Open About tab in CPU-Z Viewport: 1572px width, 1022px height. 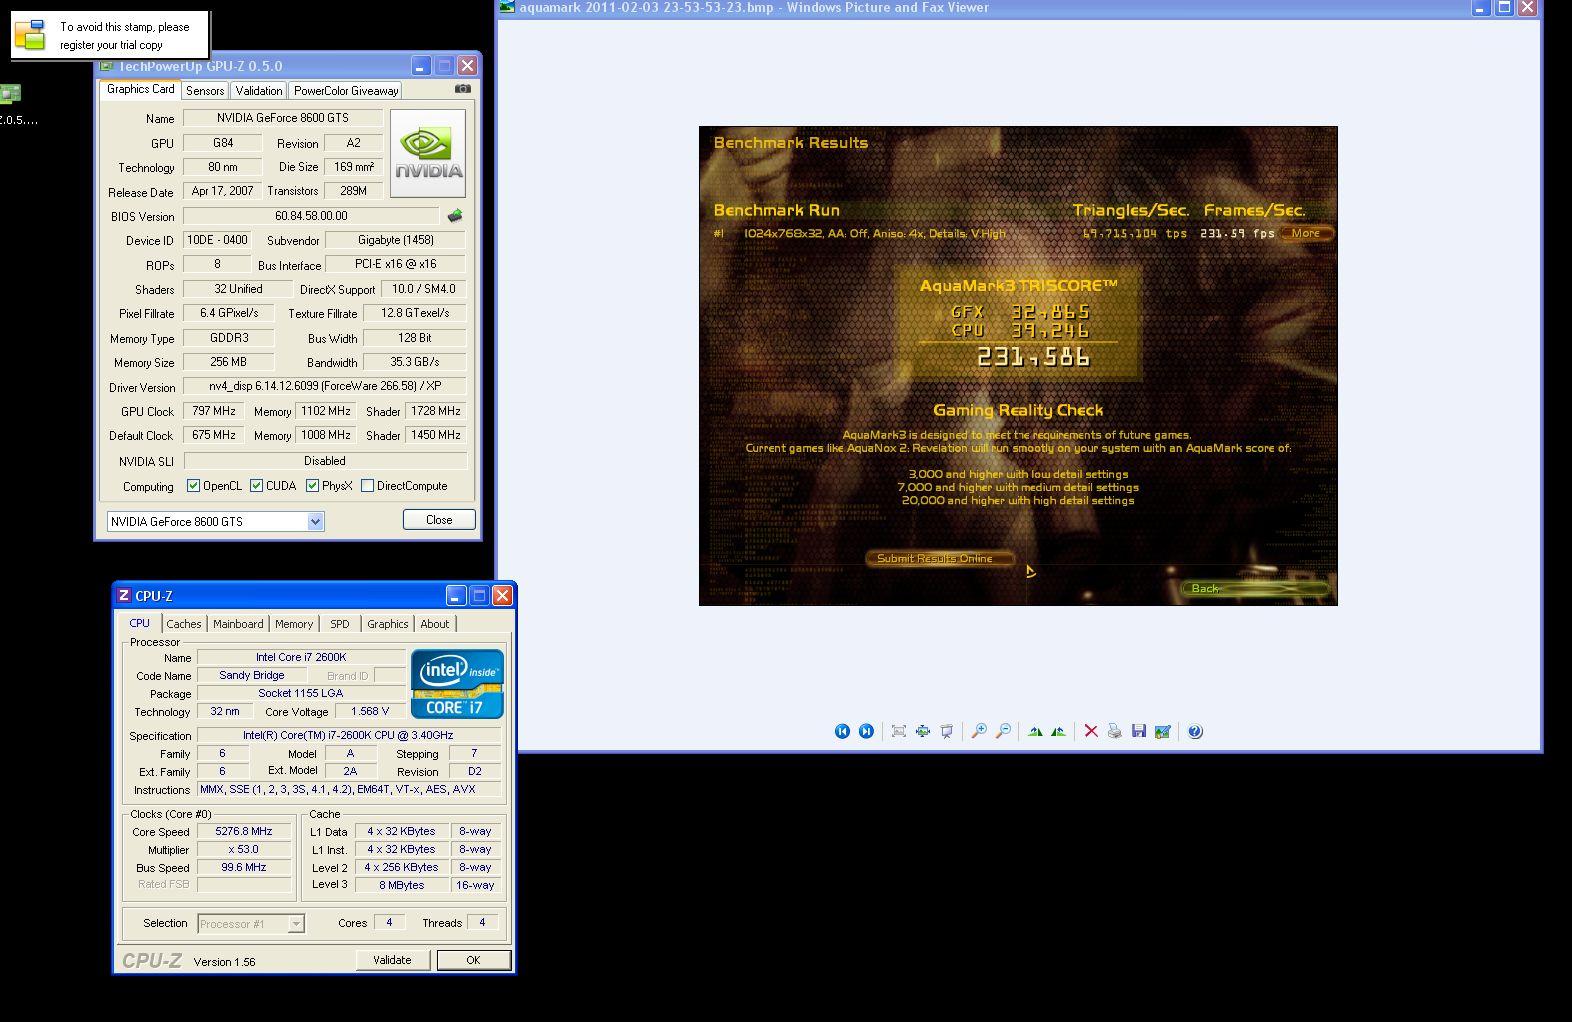[435, 624]
